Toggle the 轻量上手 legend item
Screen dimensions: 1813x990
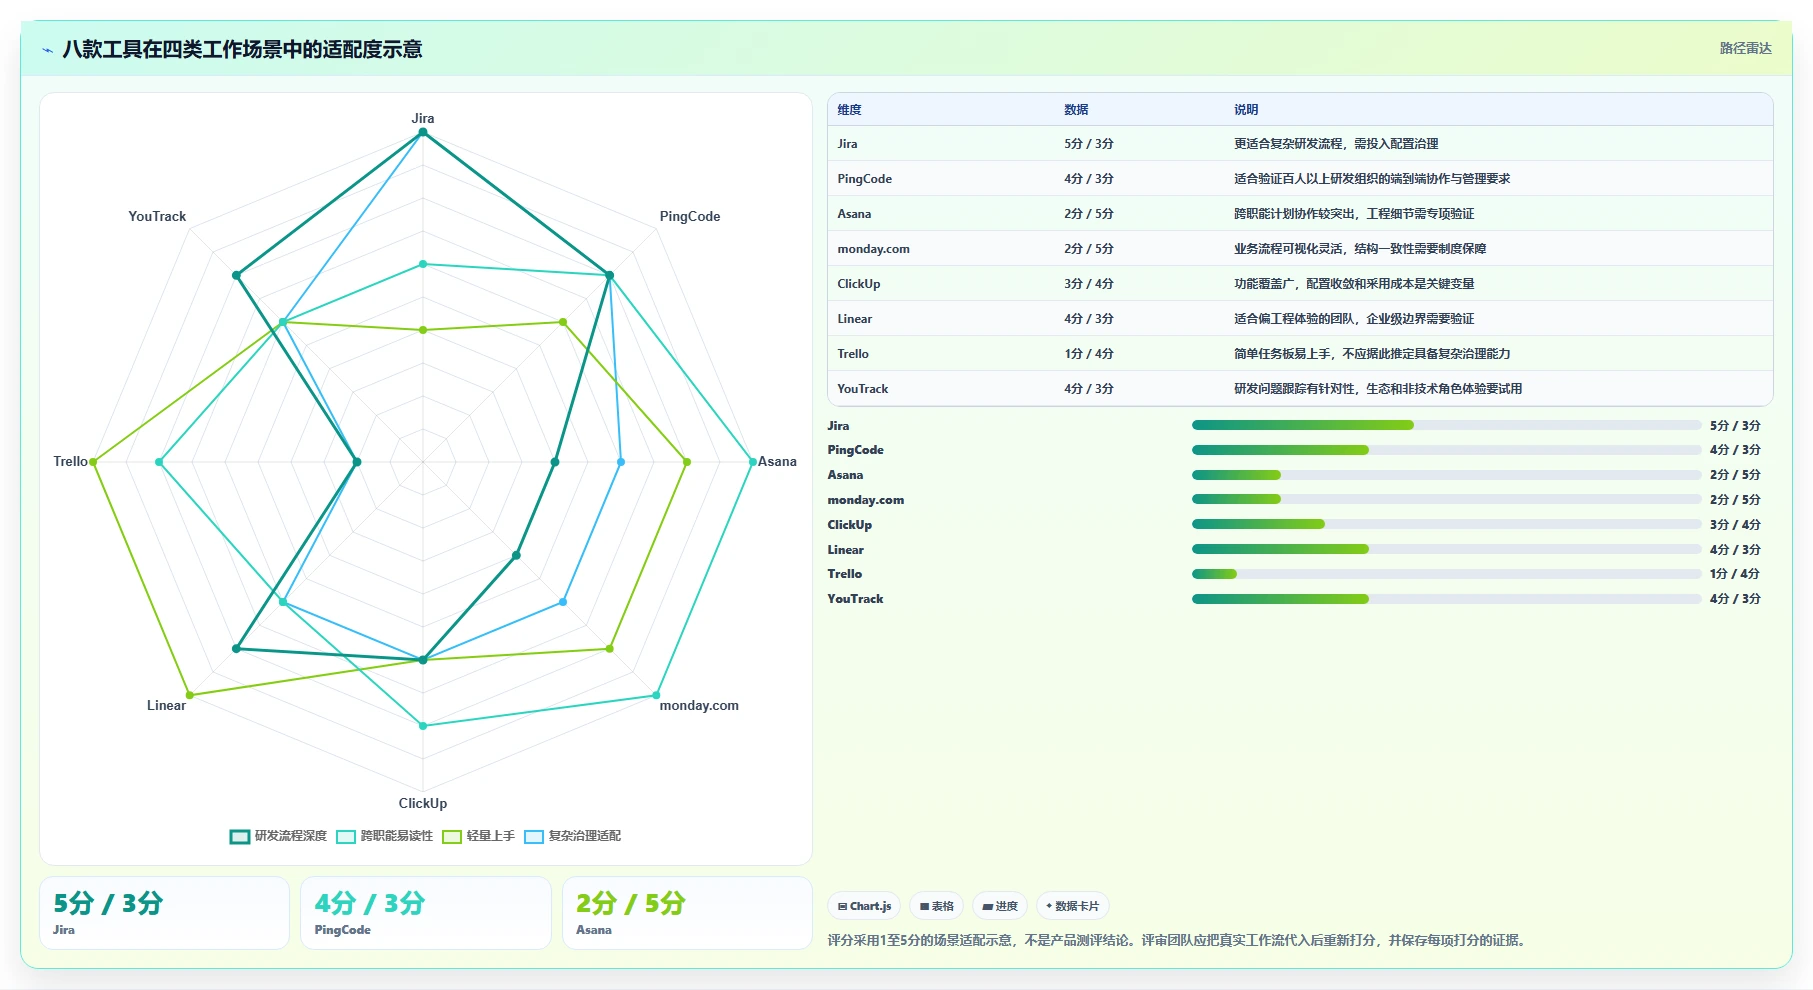[478, 836]
